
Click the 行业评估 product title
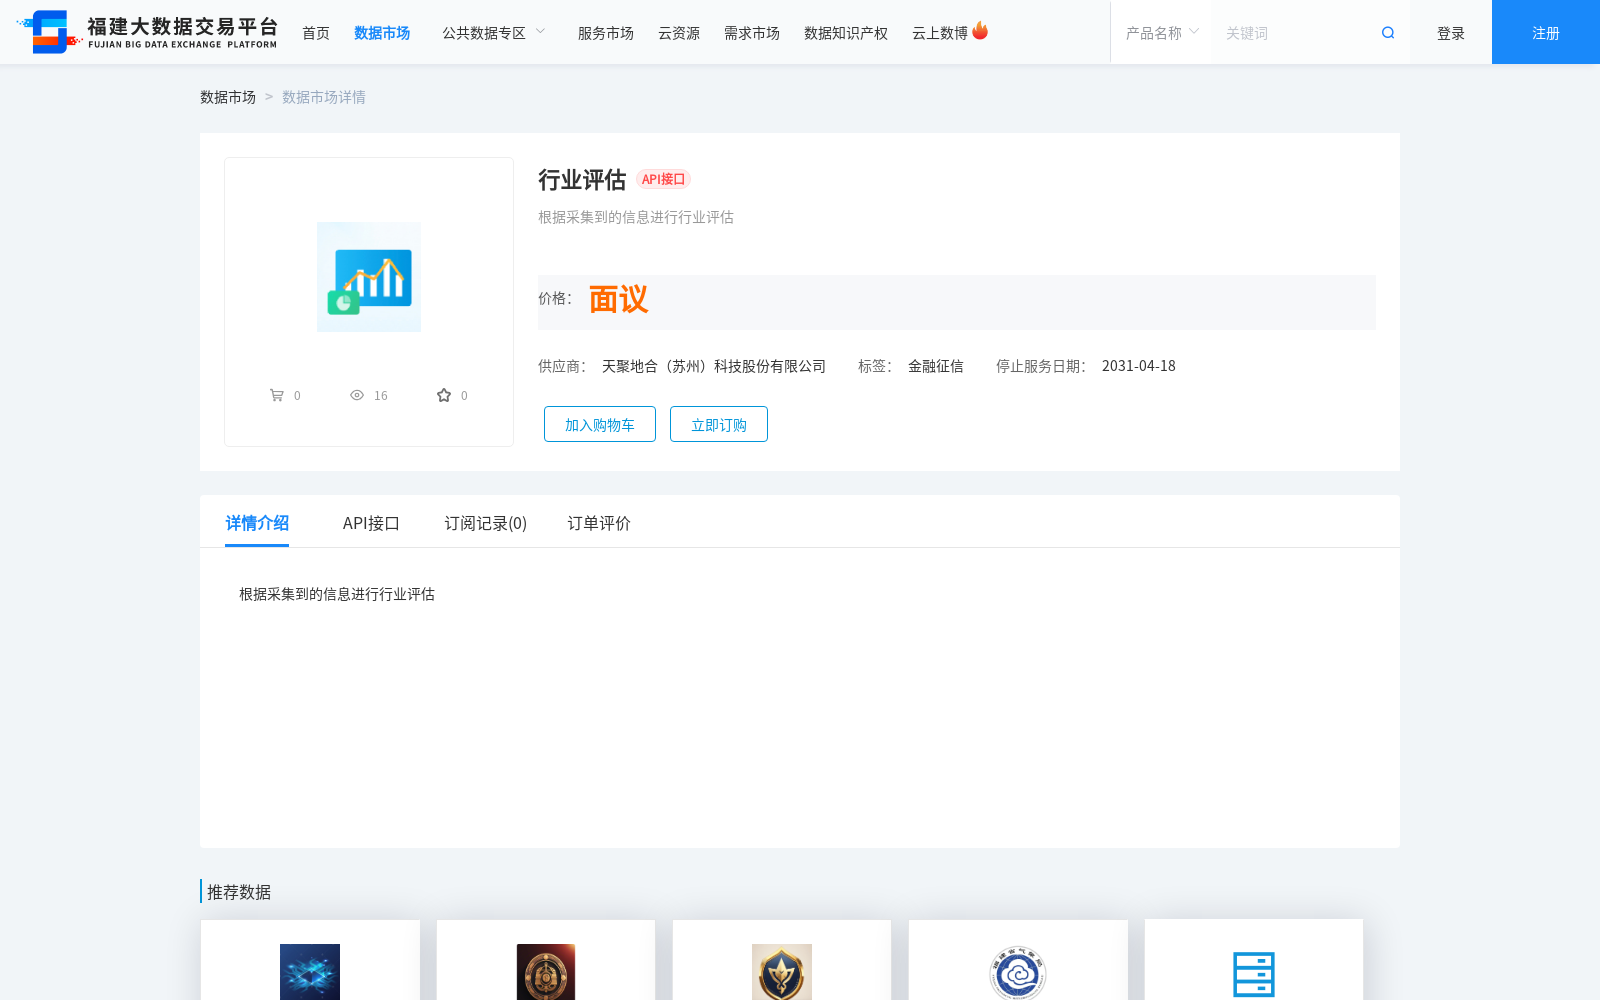[x=582, y=180]
